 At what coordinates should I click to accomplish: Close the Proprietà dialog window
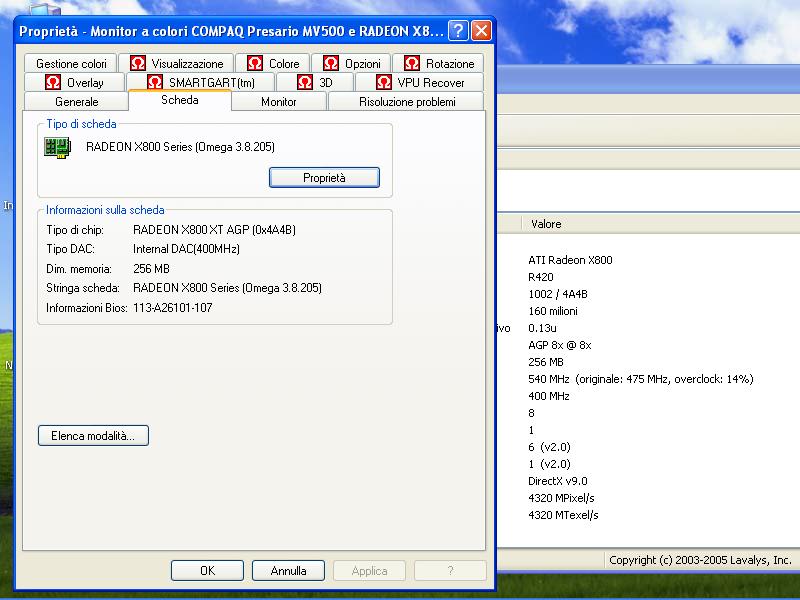click(x=482, y=31)
